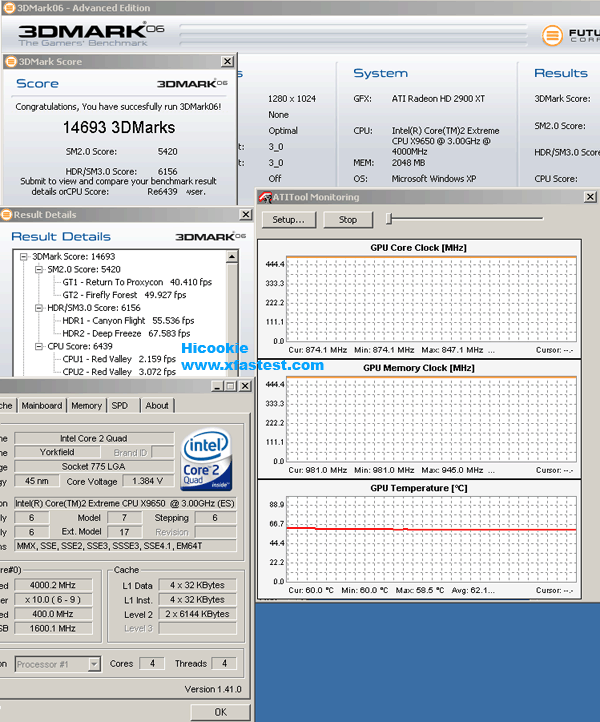This screenshot has width=600, height=722.
Task: Close the ATITool Monitoring window
Action: 590,197
